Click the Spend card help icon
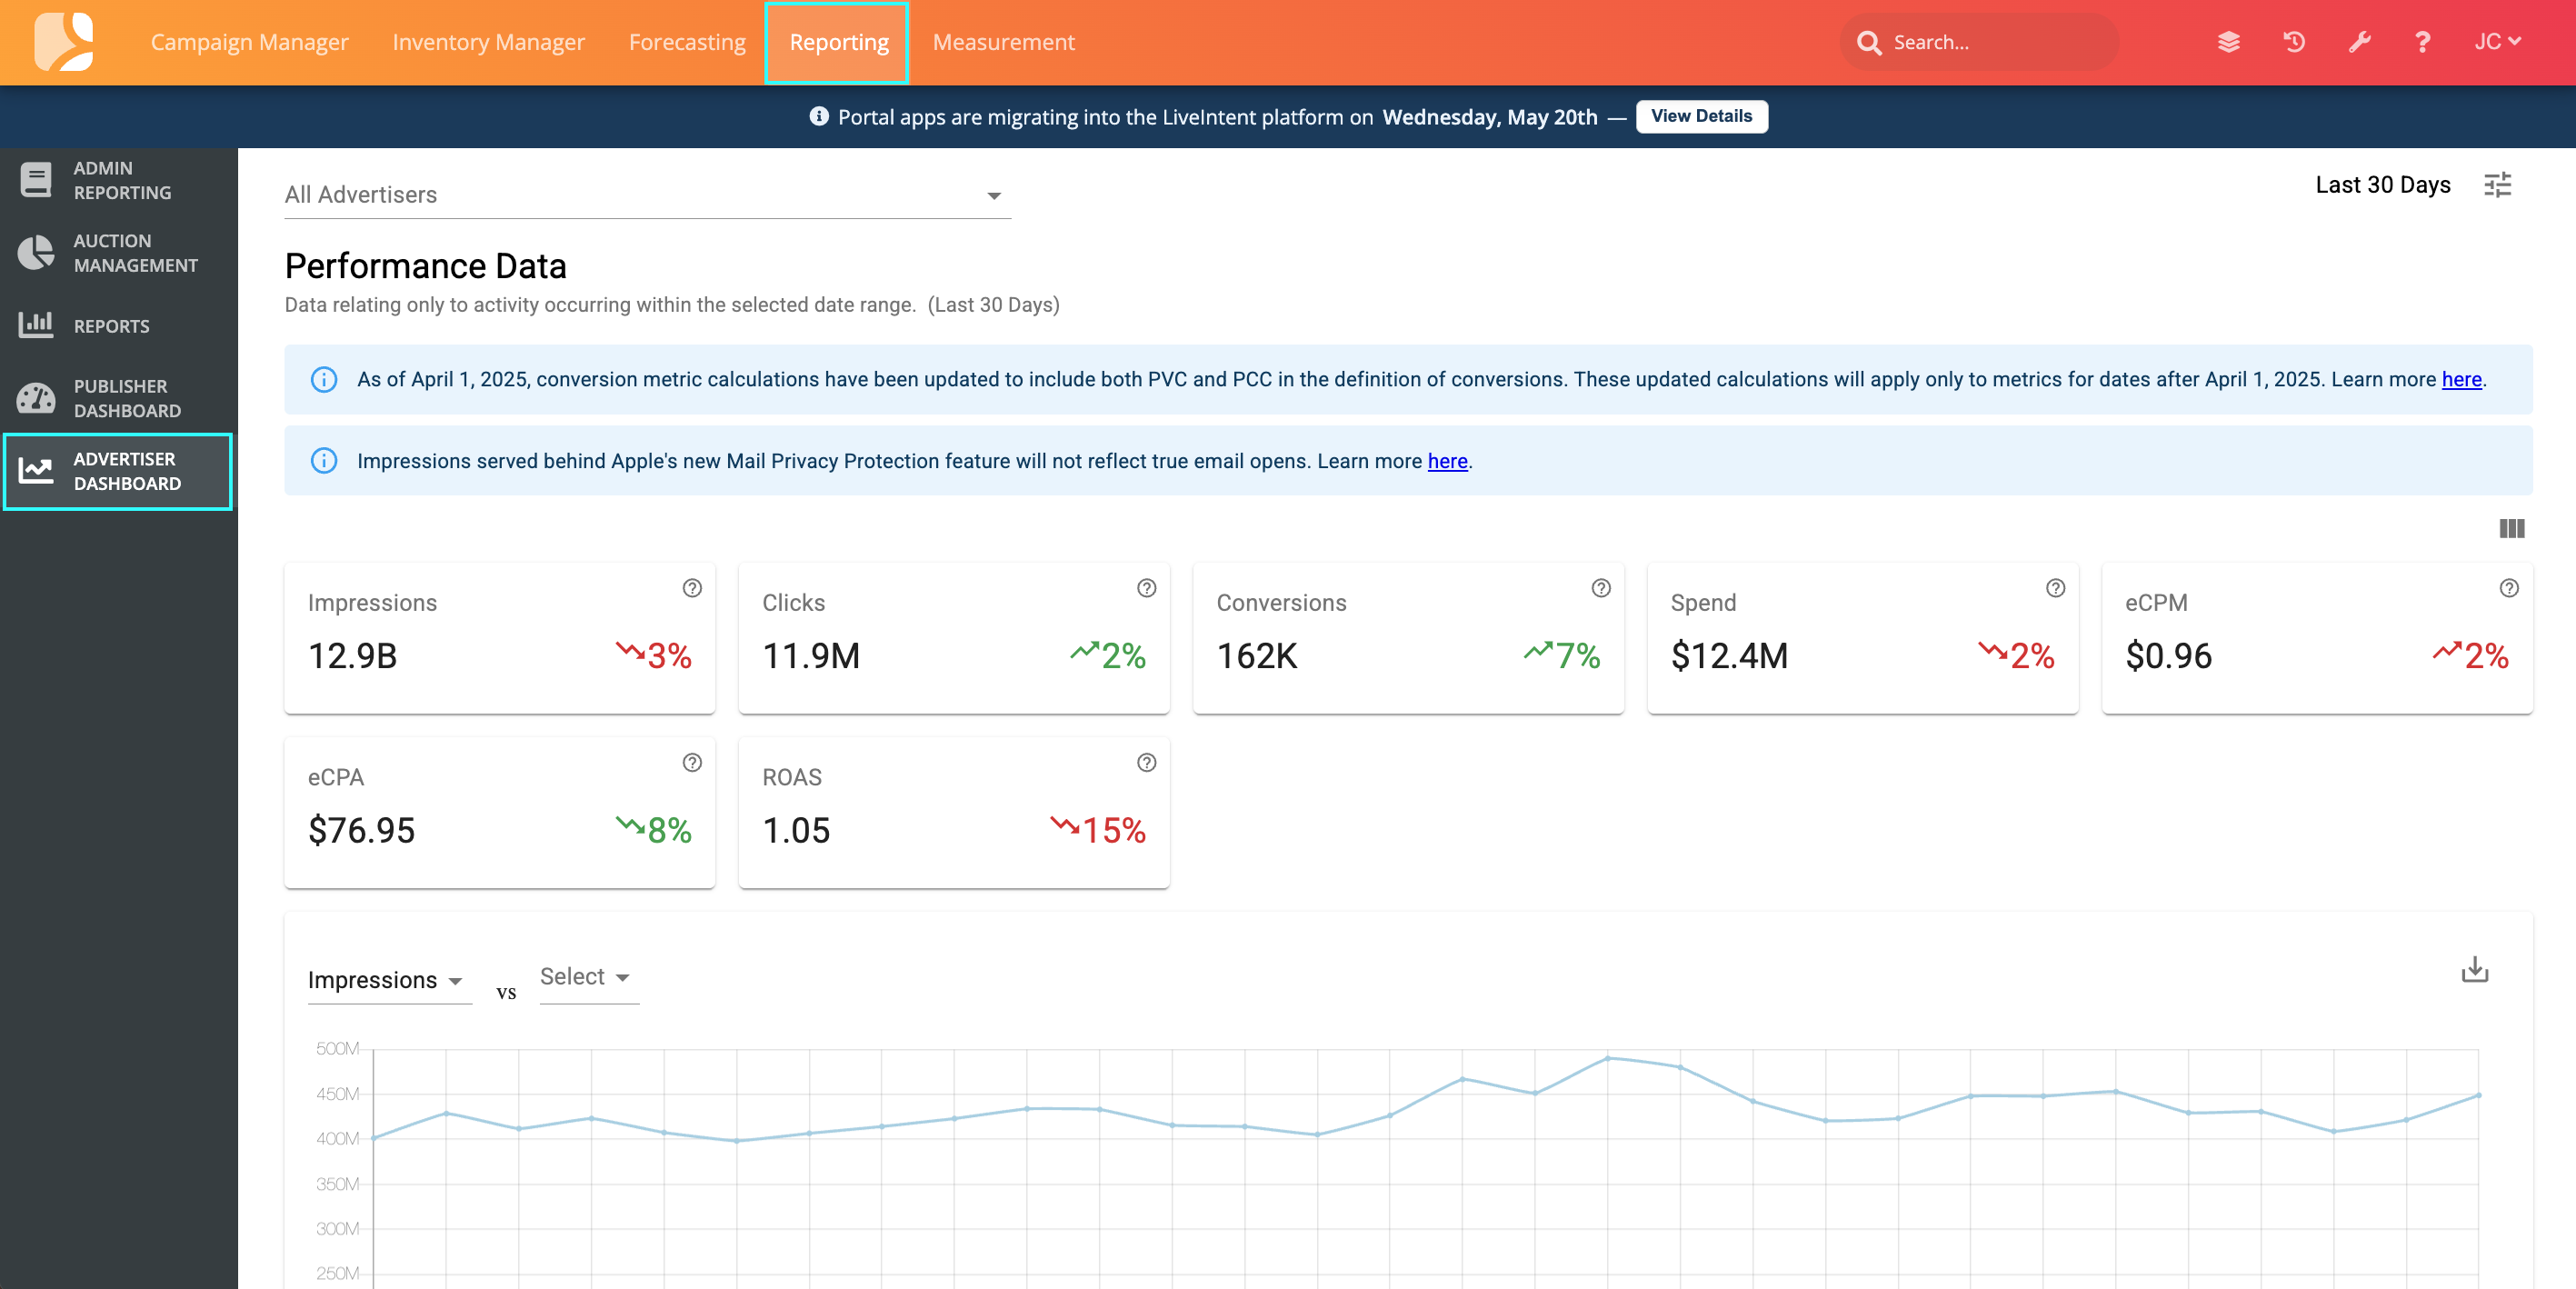 pos(2055,588)
